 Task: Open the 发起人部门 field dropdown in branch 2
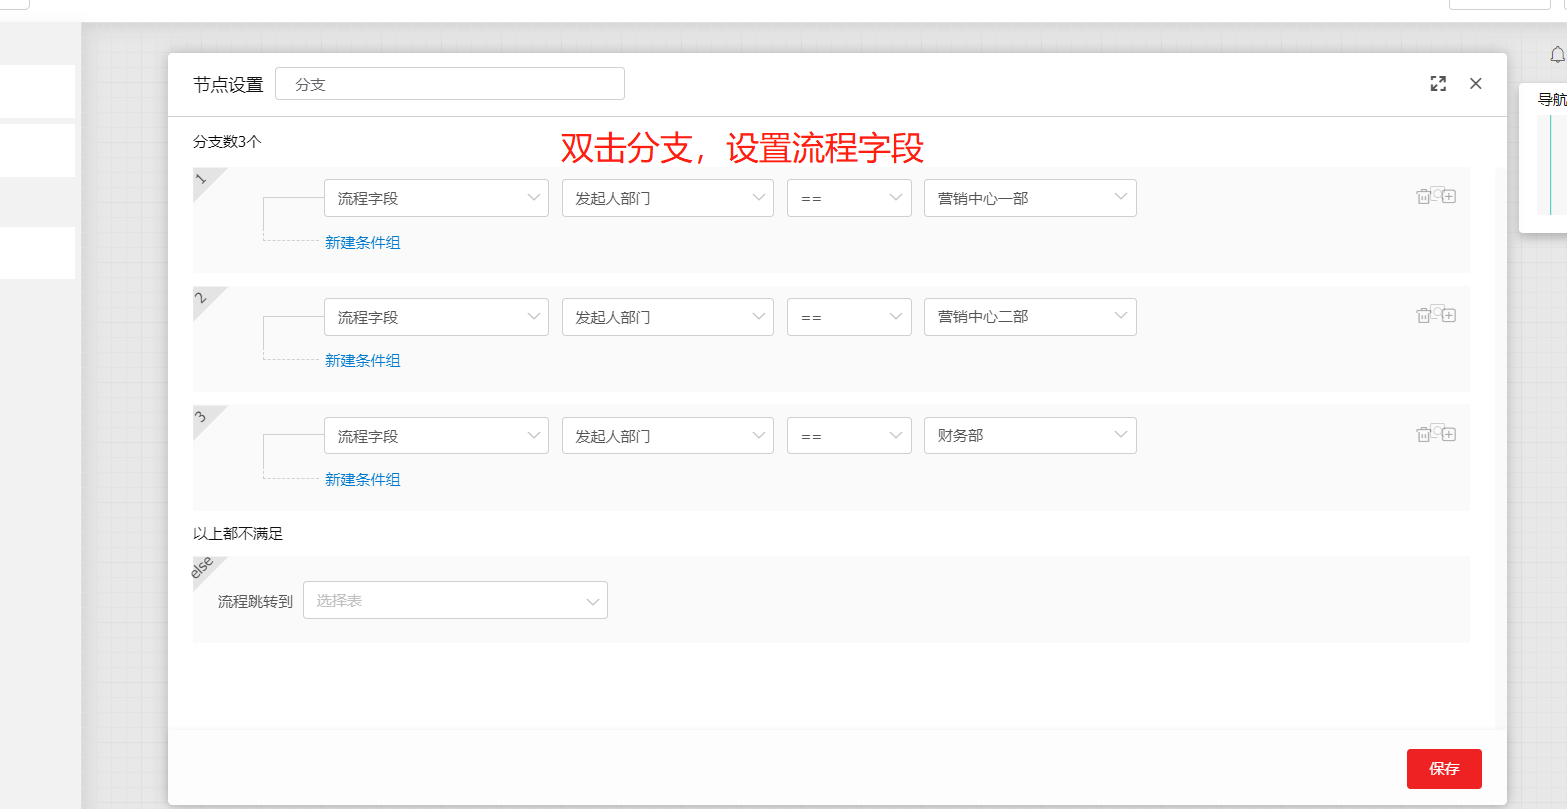coord(667,317)
